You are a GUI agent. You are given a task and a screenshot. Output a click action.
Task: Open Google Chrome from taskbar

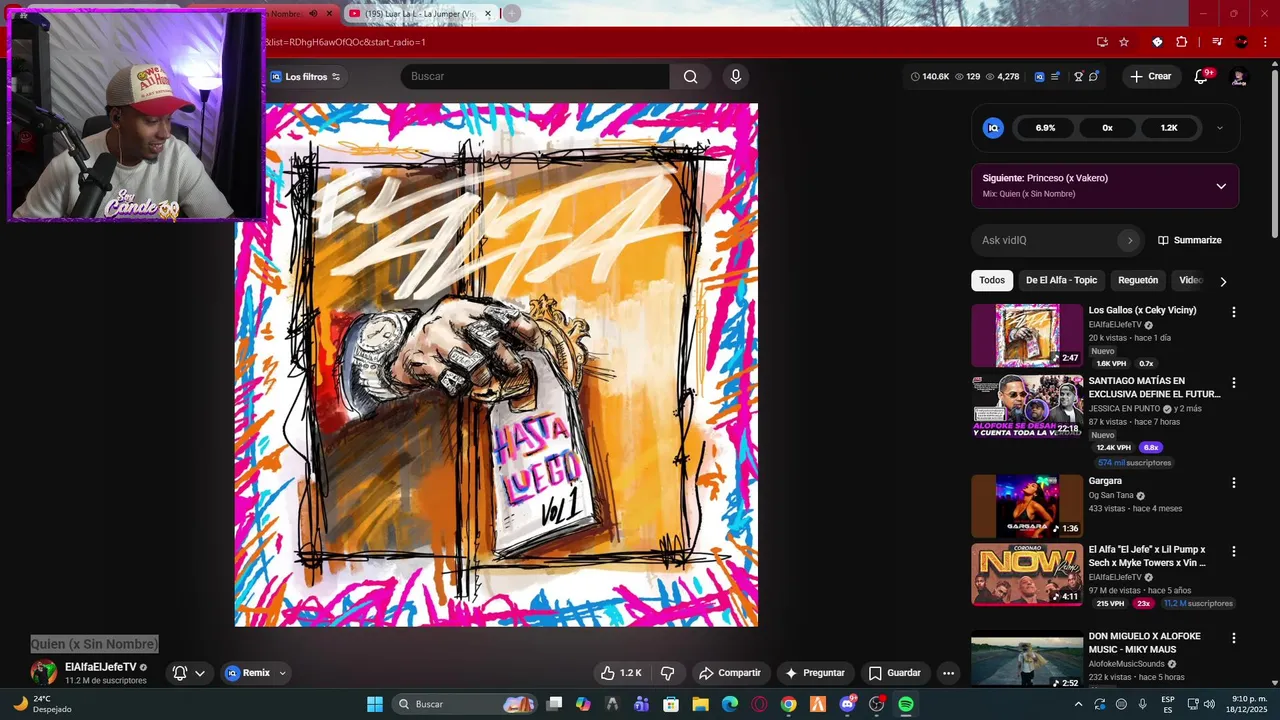click(789, 704)
